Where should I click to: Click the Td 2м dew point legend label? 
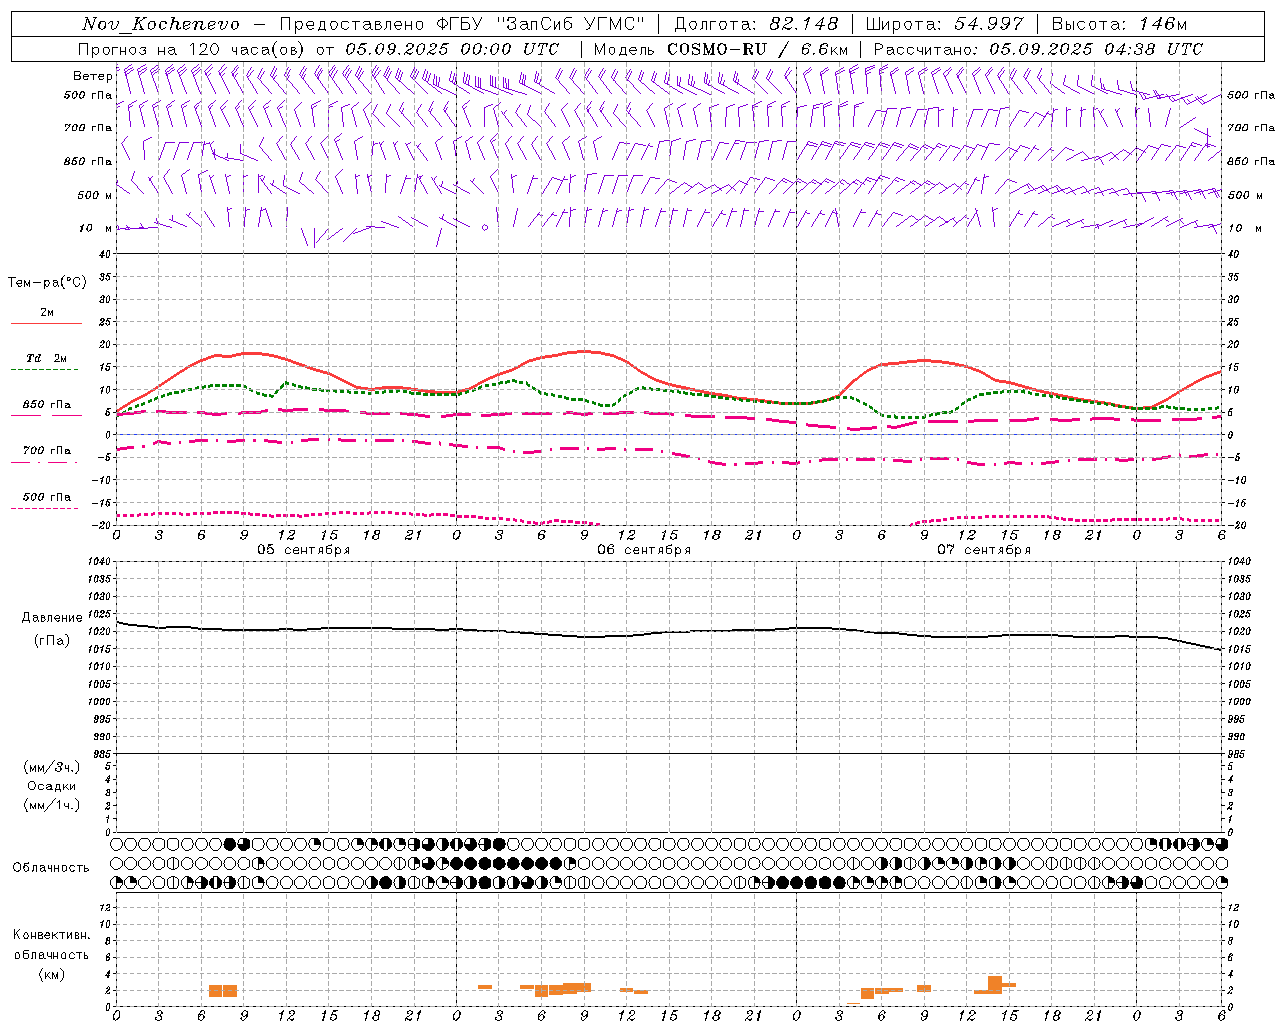47,358
